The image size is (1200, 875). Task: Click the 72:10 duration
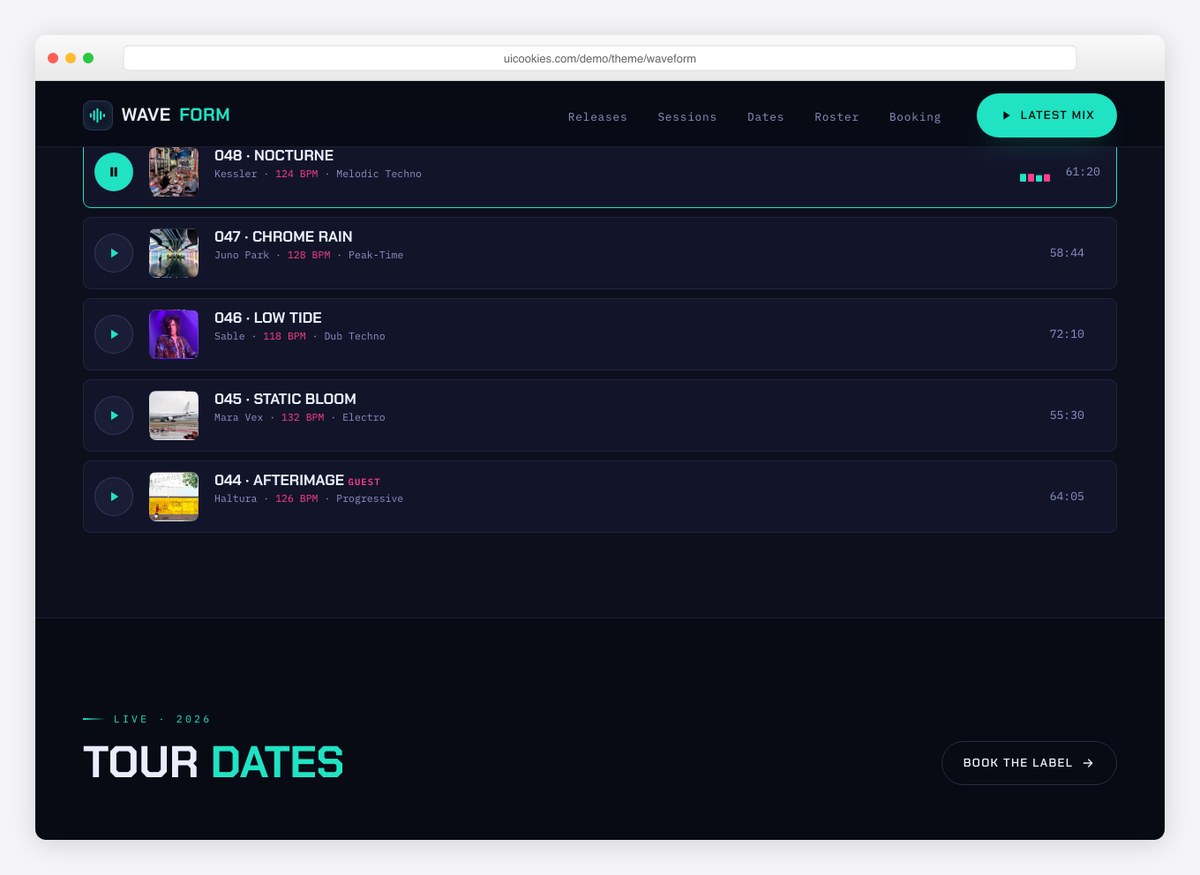(x=1067, y=334)
